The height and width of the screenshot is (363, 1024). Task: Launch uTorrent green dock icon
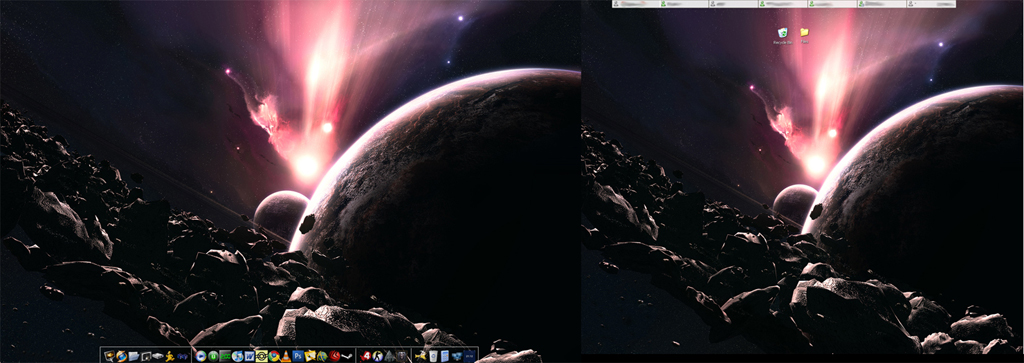213,356
